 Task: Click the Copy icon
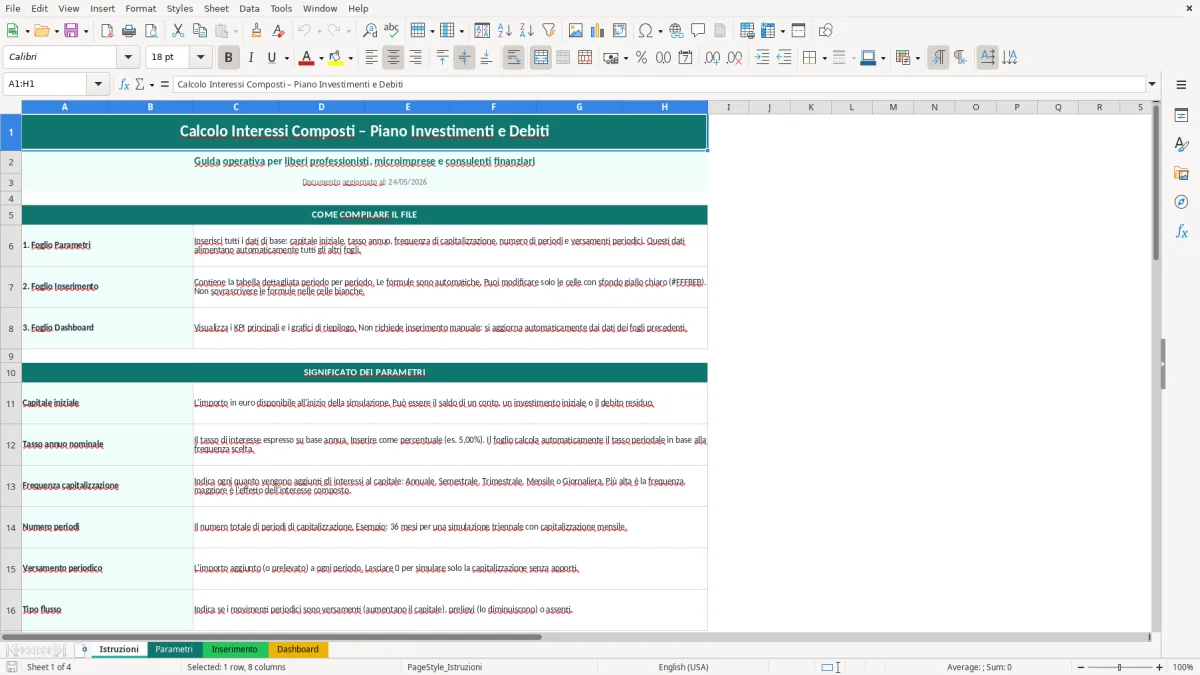coord(200,31)
